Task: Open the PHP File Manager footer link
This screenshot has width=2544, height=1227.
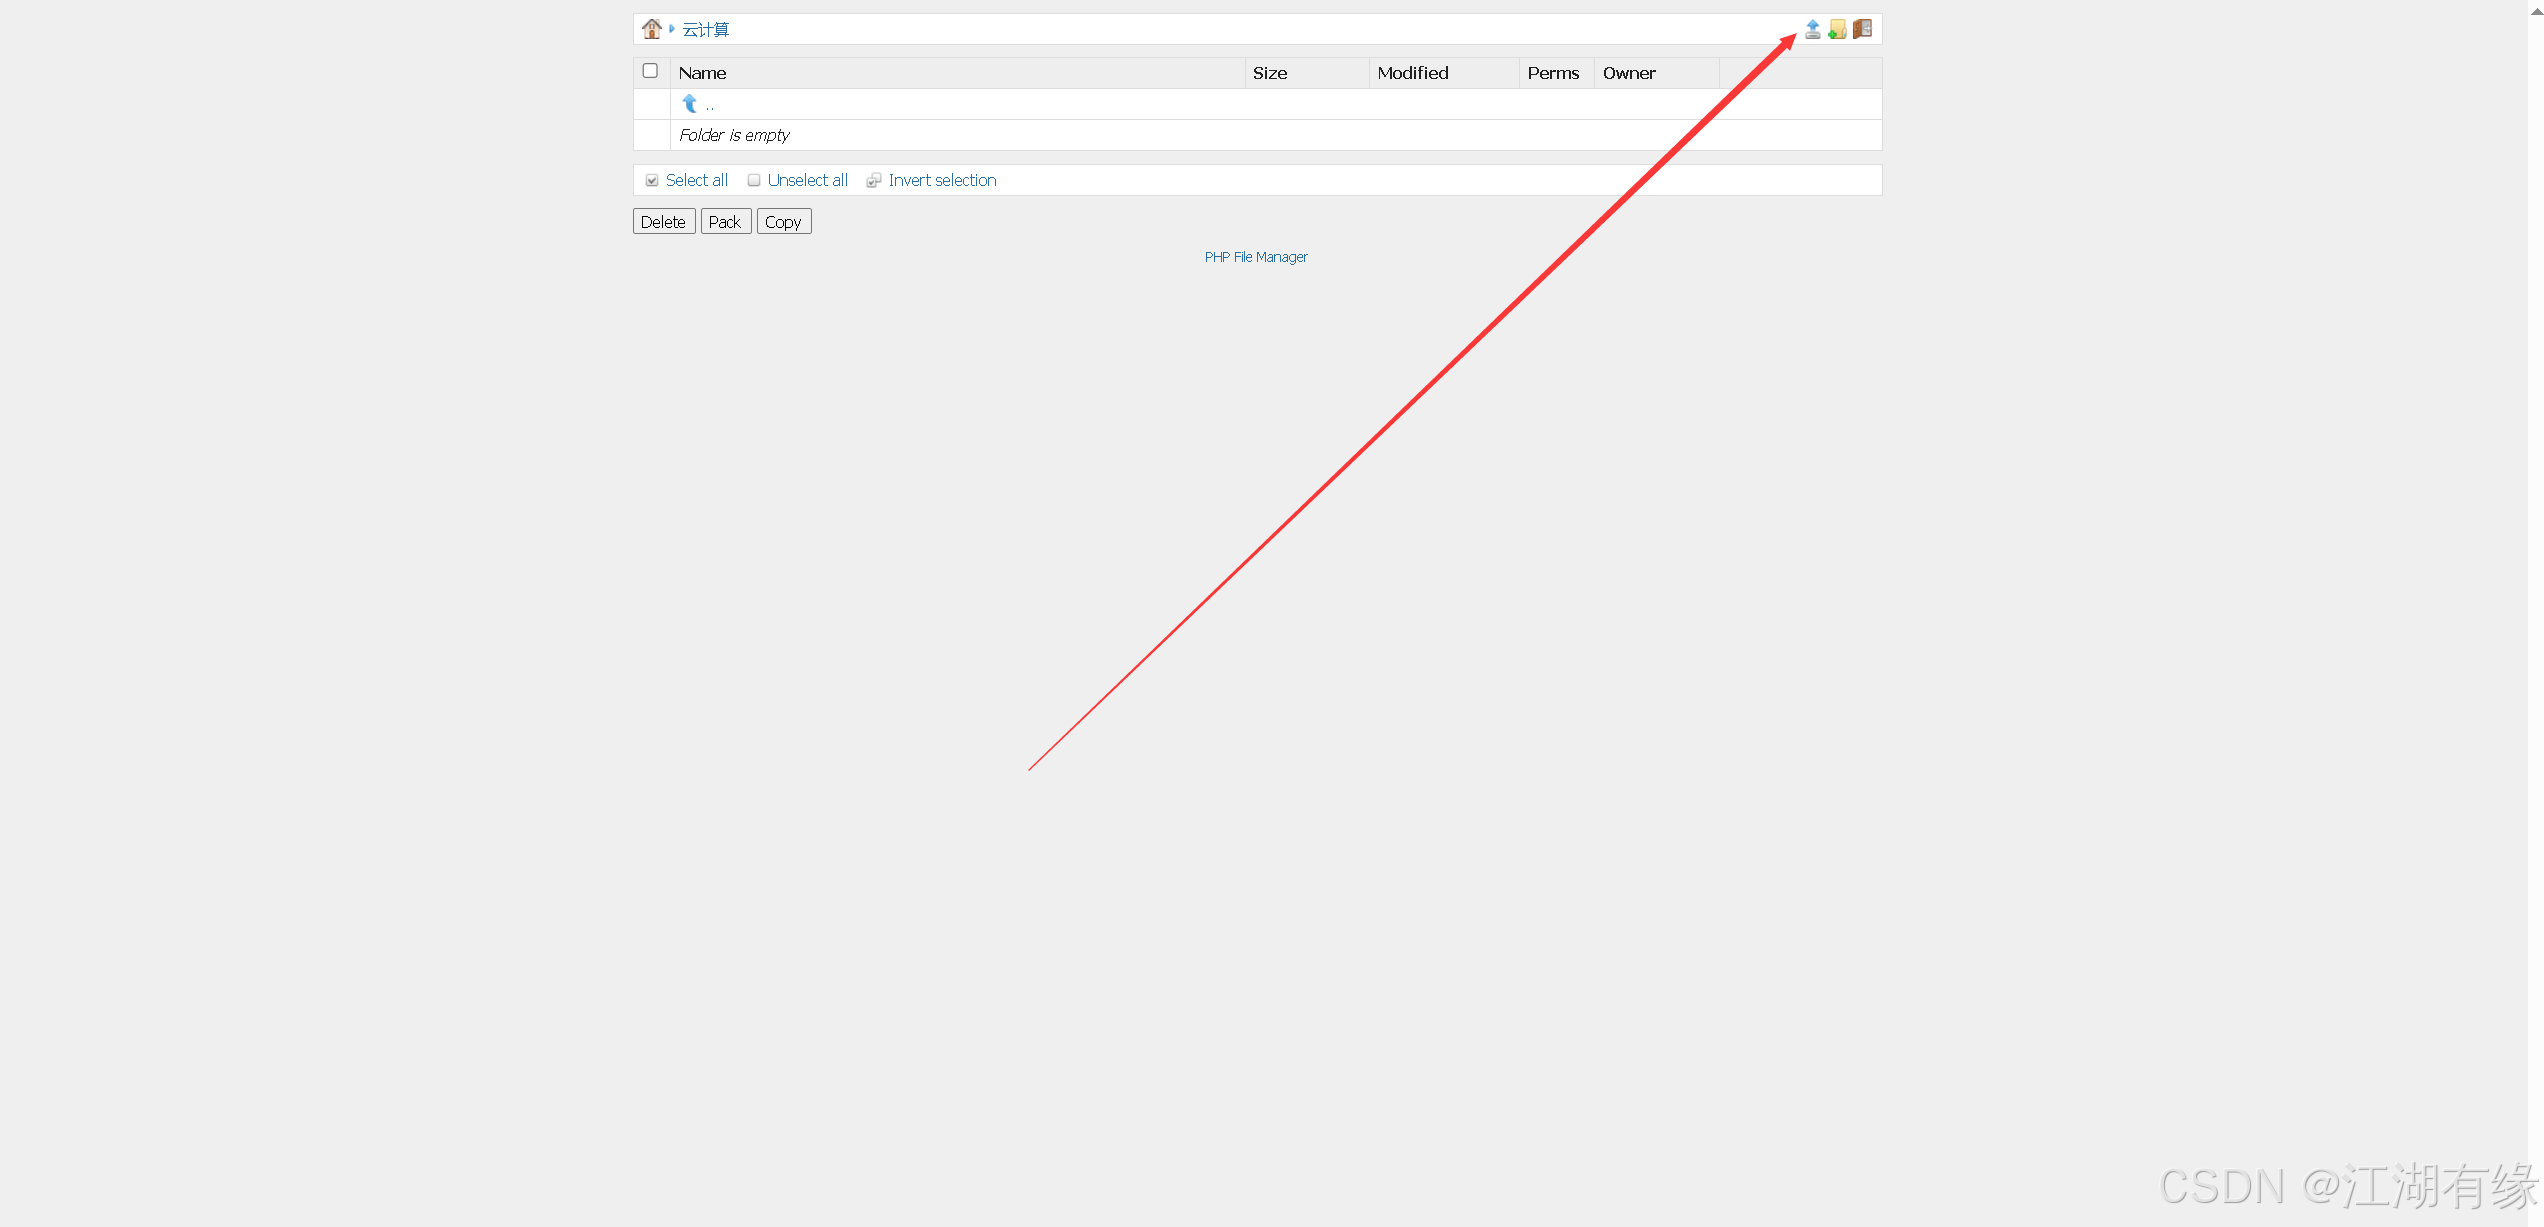Action: (x=1256, y=257)
